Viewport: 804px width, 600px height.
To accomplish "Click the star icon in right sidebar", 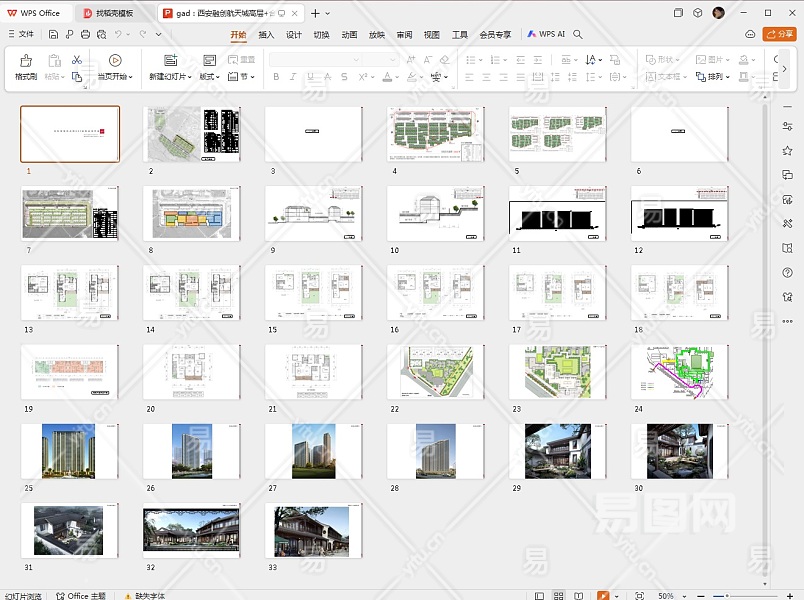I will 787,151.
